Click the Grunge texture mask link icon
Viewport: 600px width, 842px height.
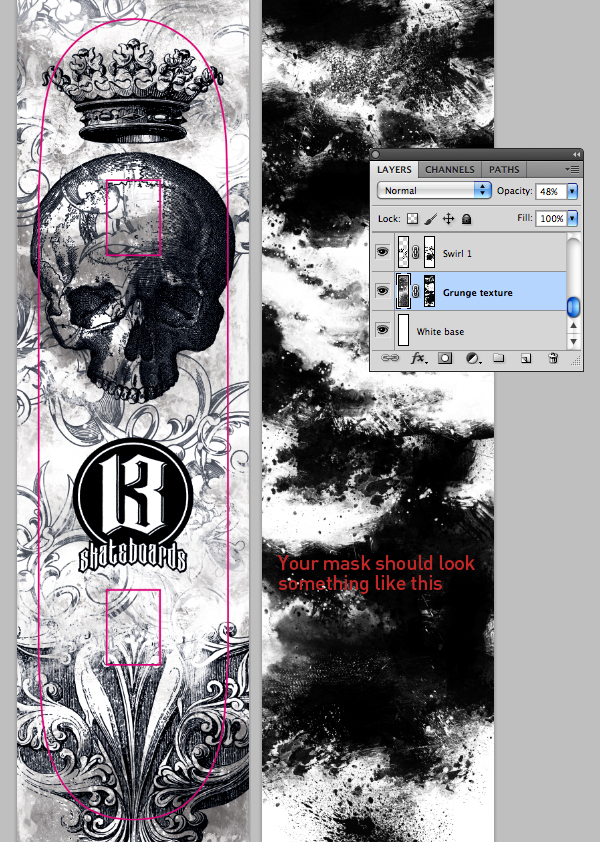pyautogui.click(x=416, y=291)
